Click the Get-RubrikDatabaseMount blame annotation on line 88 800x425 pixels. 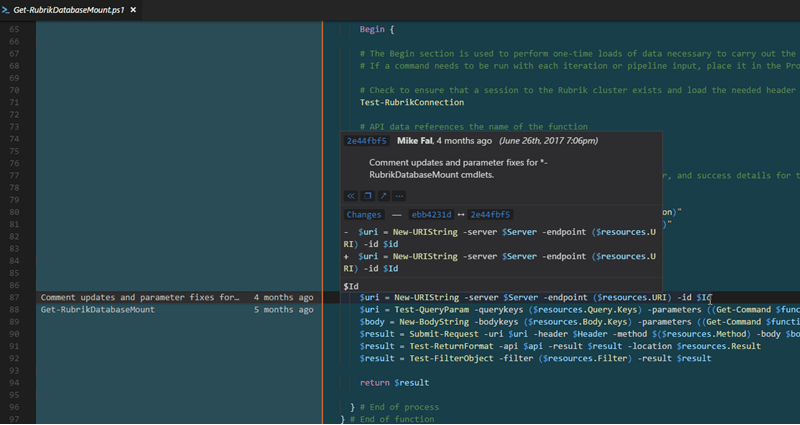coord(97,310)
